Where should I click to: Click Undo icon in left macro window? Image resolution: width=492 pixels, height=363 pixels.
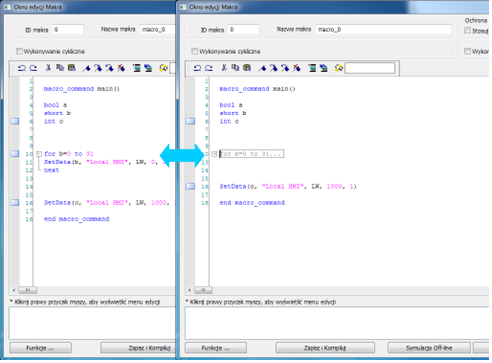[x=22, y=68]
